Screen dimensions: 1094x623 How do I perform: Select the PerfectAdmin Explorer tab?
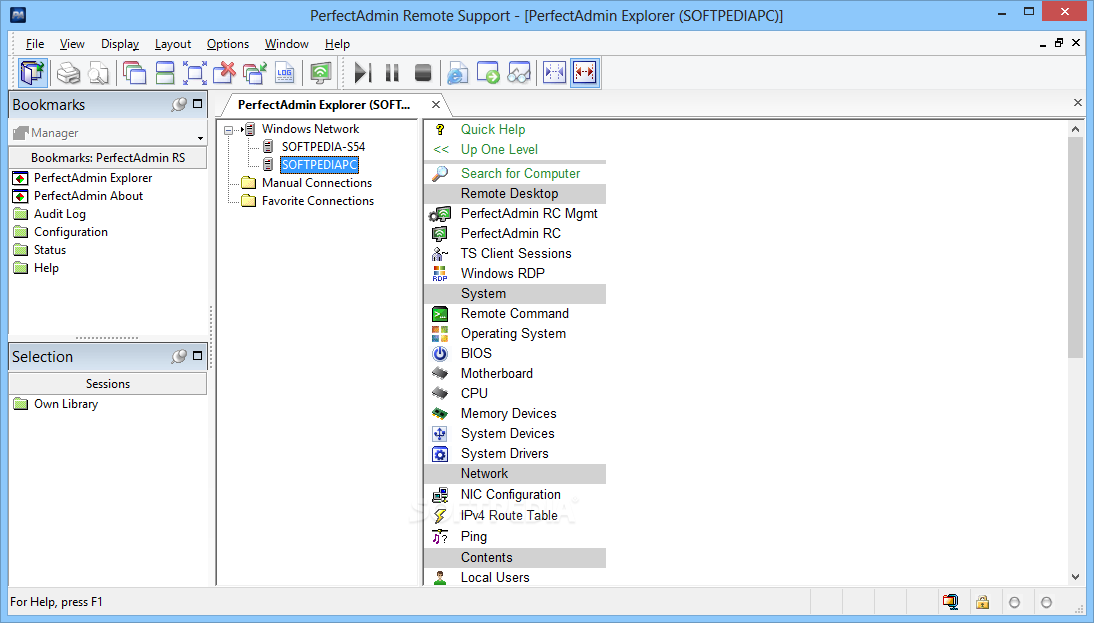[x=324, y=105]
